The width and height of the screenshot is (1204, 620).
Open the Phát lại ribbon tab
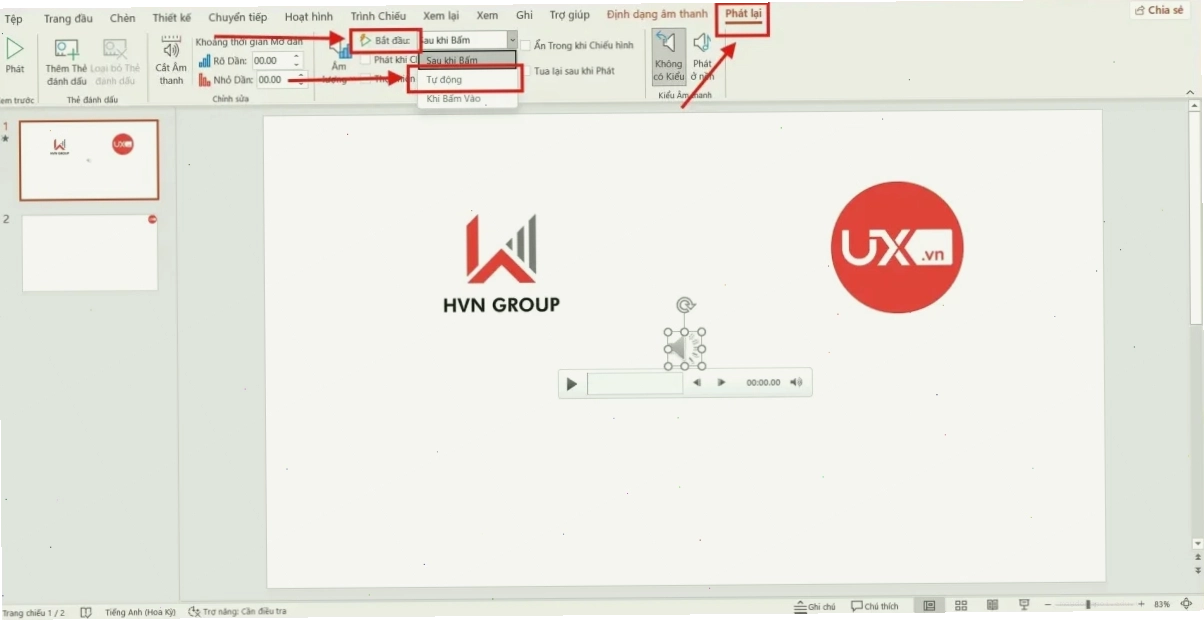click(743, 14)
